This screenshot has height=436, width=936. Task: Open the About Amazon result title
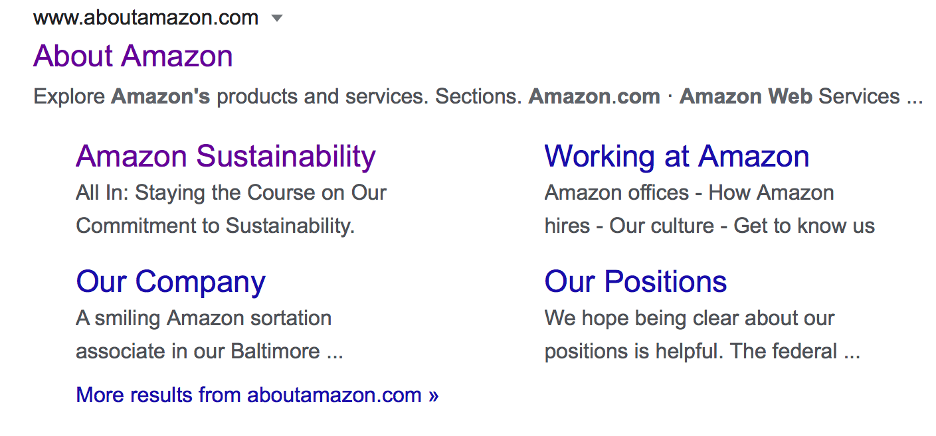[x=133, y=56]
